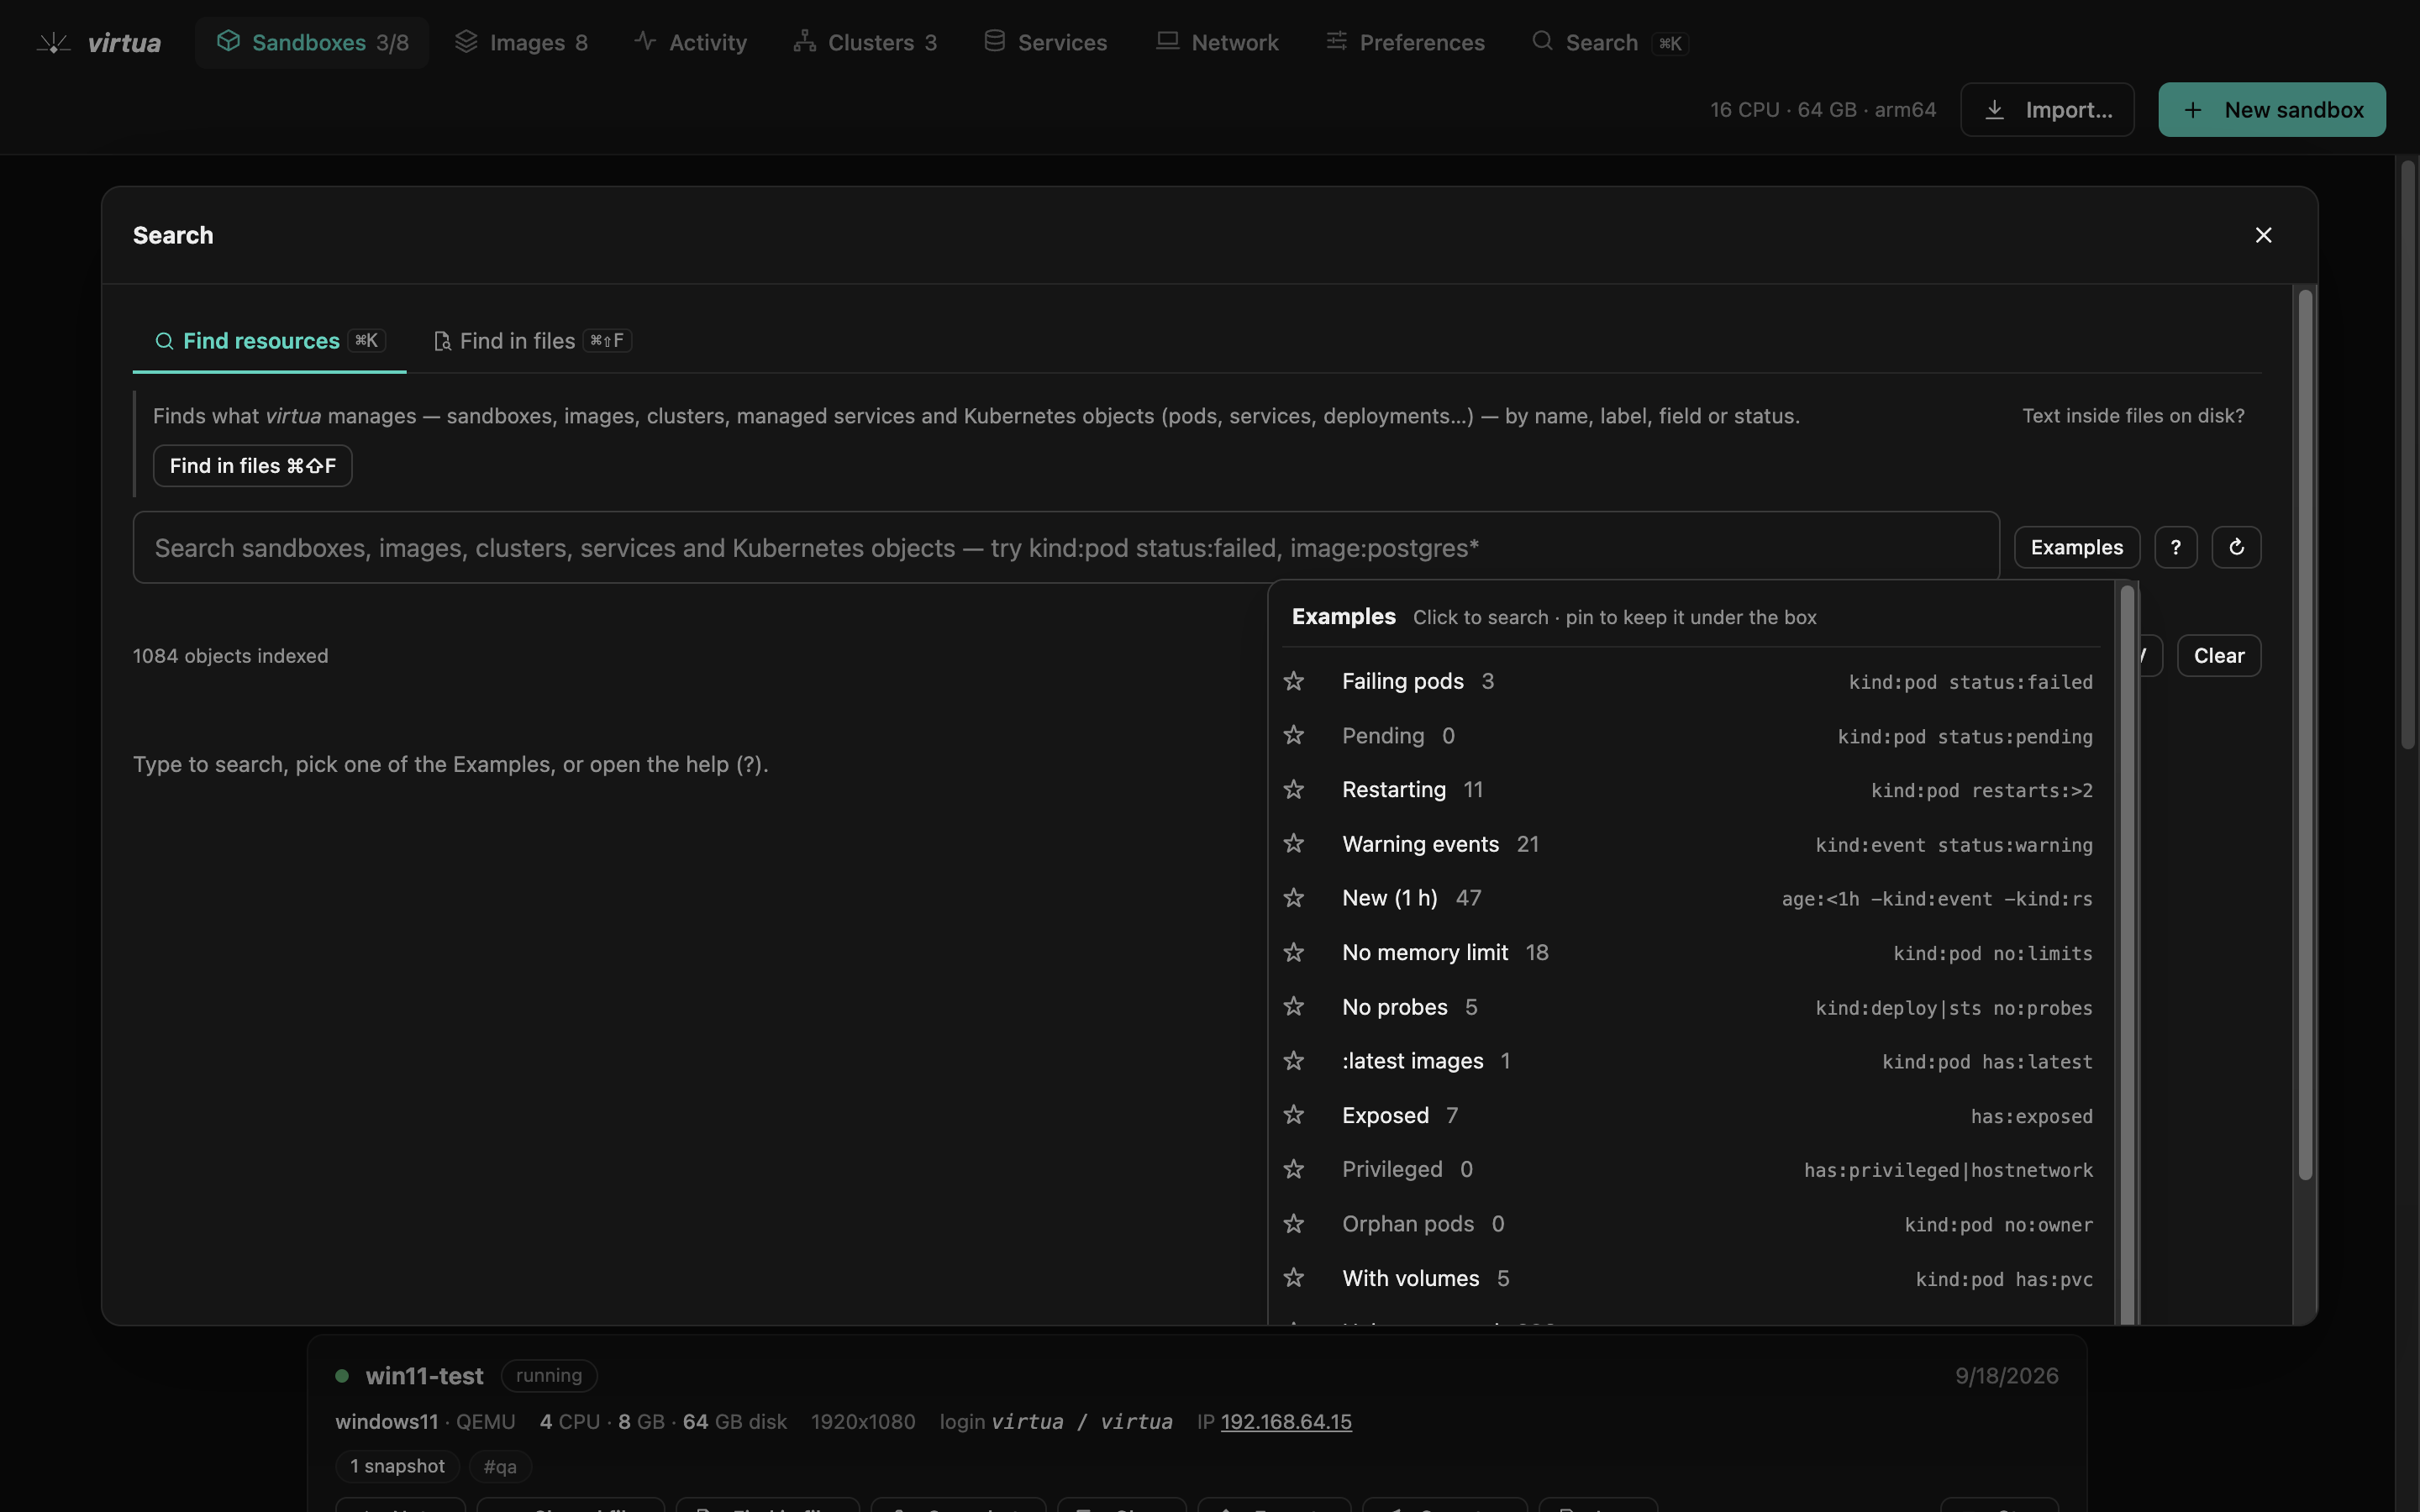The image size is (2420, 1512).
Task: Go to the Services tab
Action: (x=1045, y=42)
